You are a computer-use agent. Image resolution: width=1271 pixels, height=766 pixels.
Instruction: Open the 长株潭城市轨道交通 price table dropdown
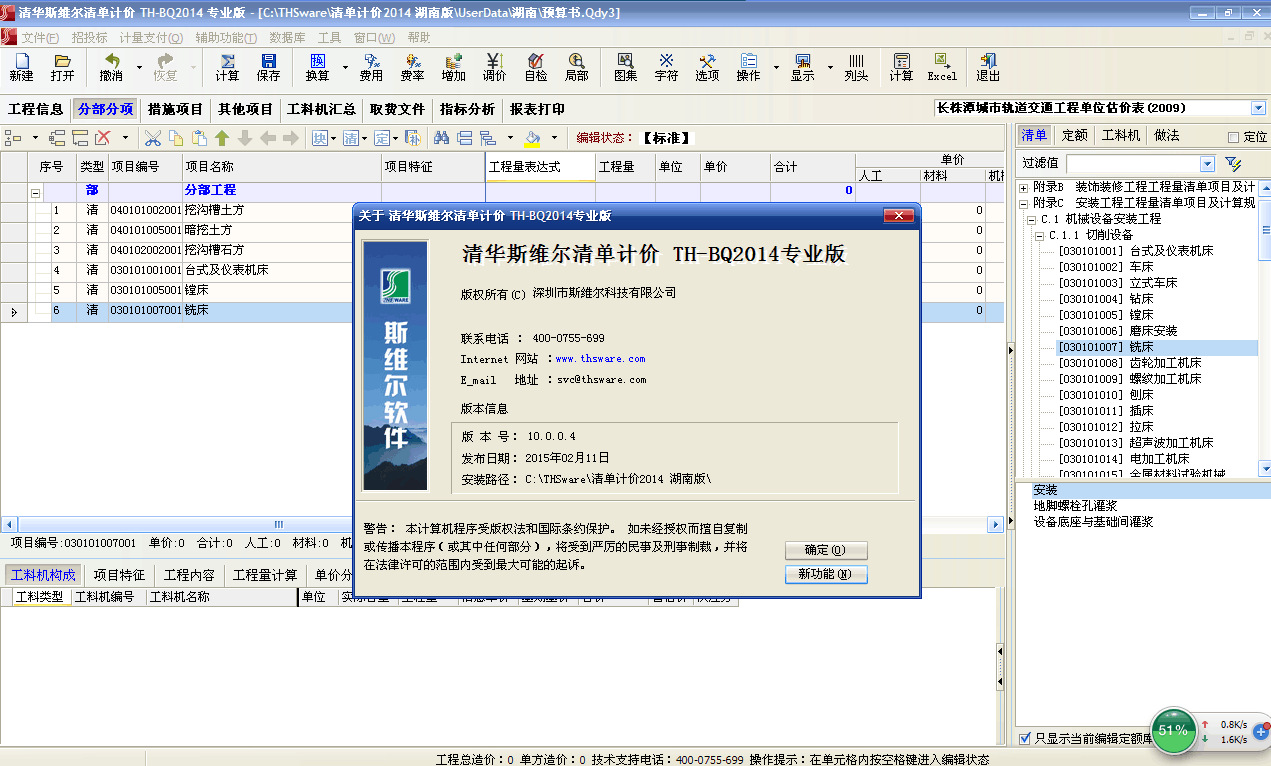click(x=1258, y=108)
